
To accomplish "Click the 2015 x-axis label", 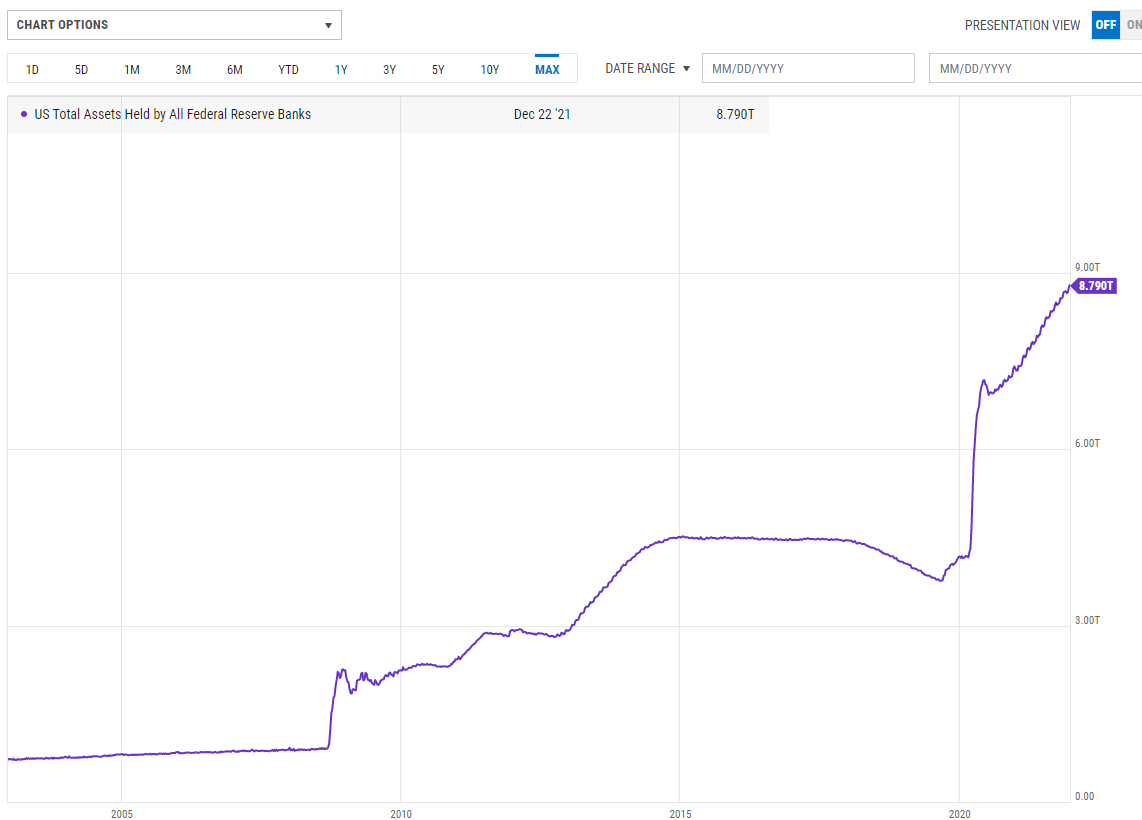I will 680,813.
